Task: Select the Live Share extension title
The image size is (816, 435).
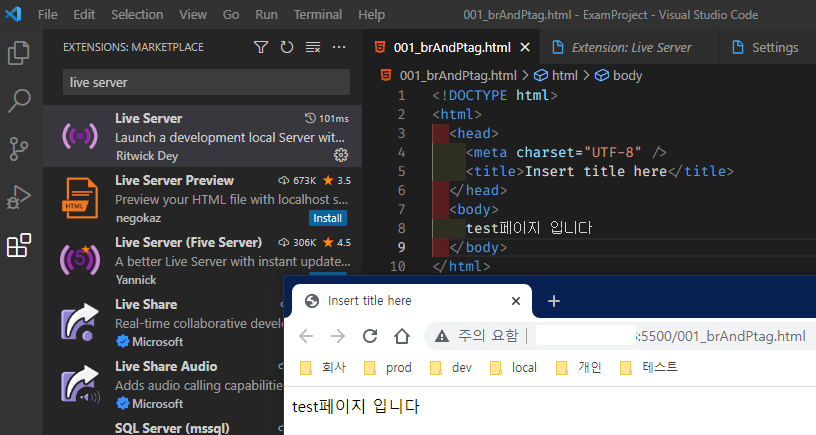Action: pyautogui.click(x=146, y=304)
